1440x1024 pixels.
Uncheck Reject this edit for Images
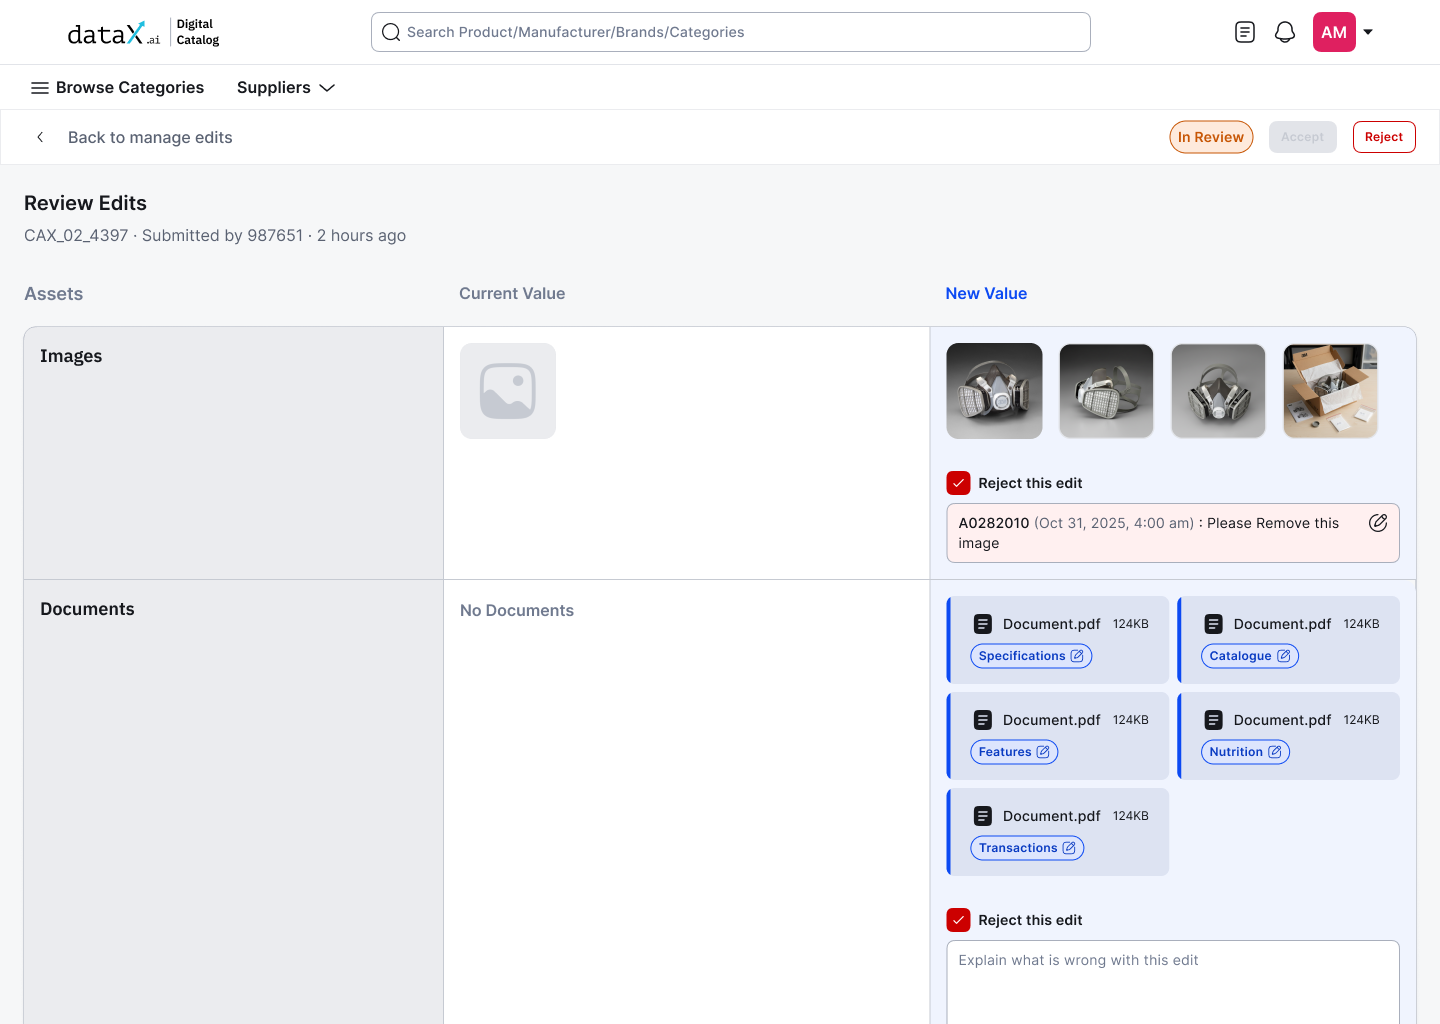[958, 483]
